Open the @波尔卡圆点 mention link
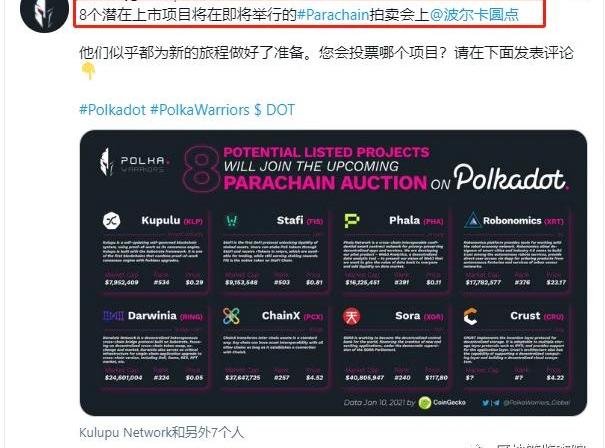Viewport: 605px width, 448px height. tap(474, 14)
